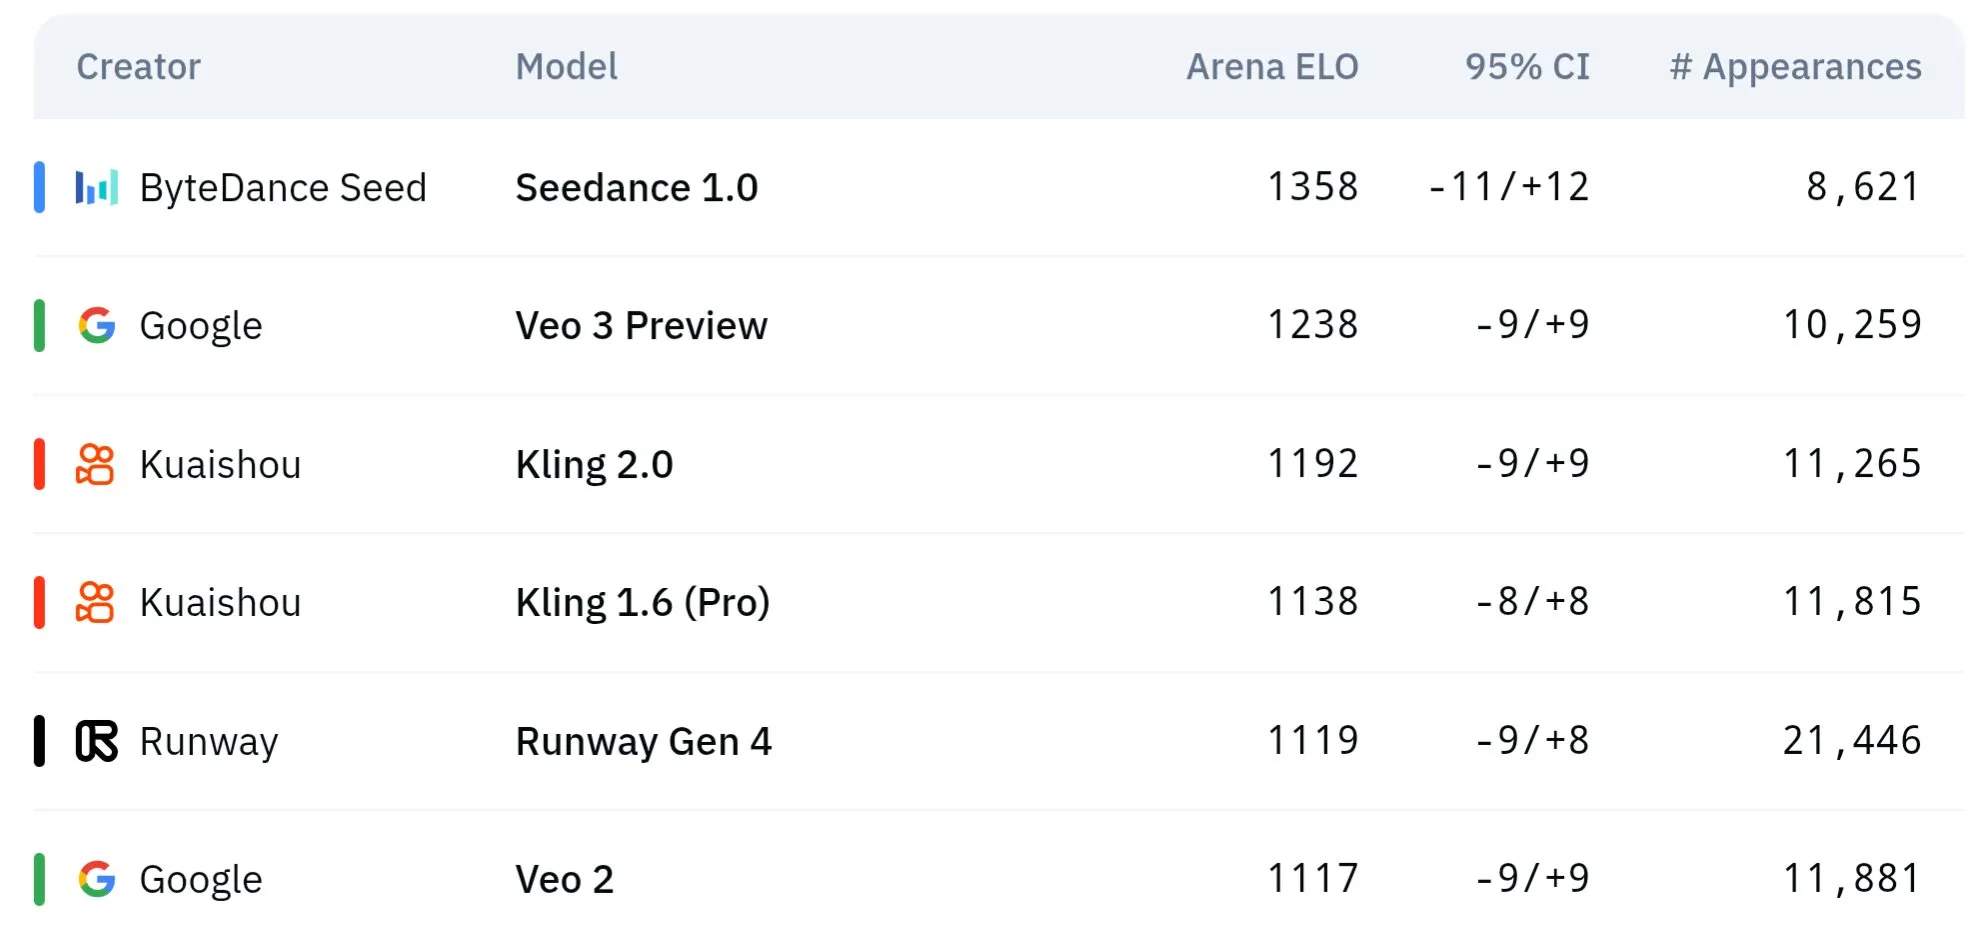Click the Model column header
This screenshot has height=933, width=1972.
[x=567, y=67]
